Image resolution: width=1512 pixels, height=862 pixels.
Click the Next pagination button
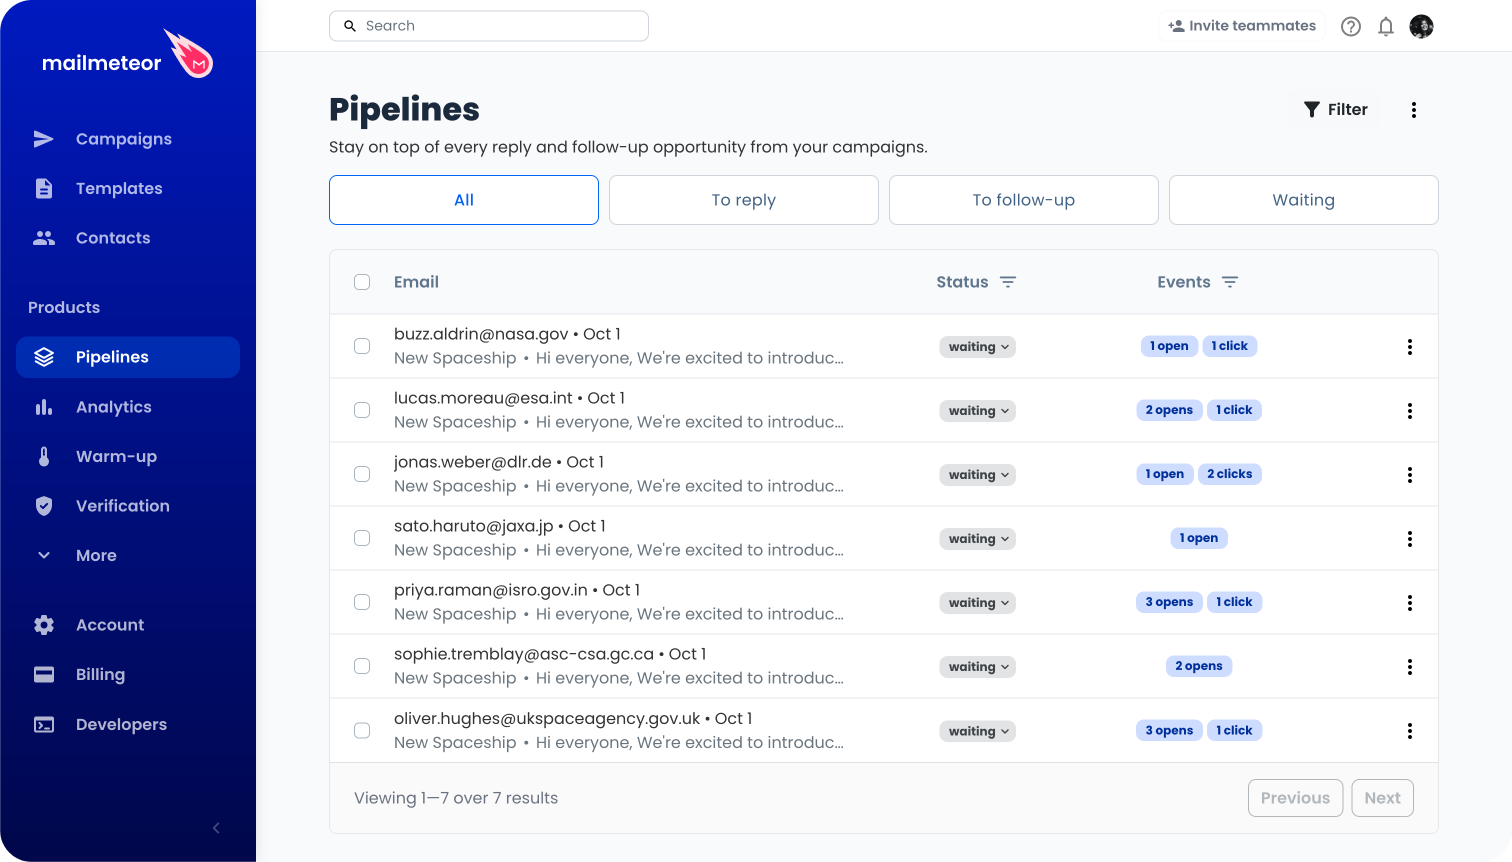1382,798
